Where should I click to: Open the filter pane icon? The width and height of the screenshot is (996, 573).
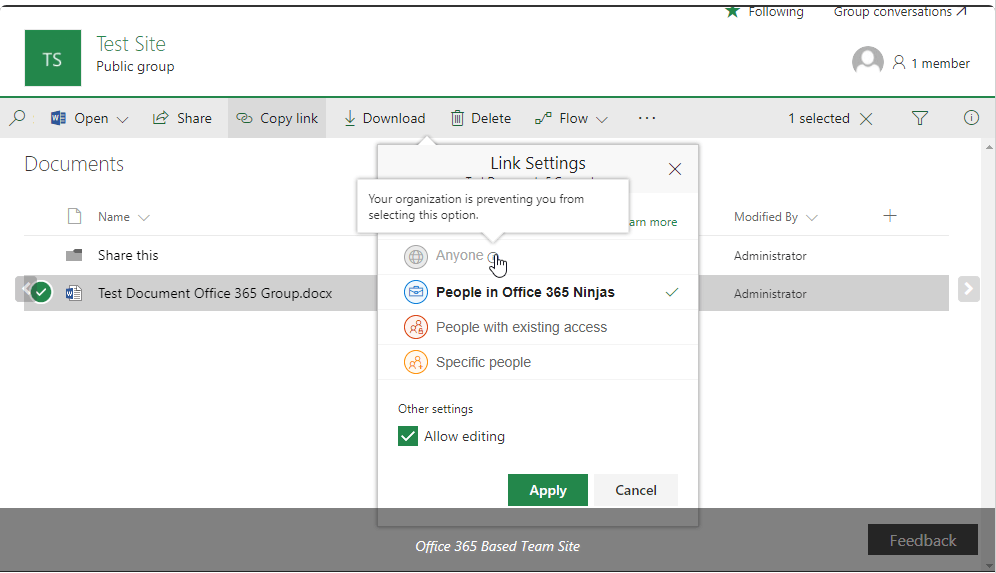click(919, 118)
